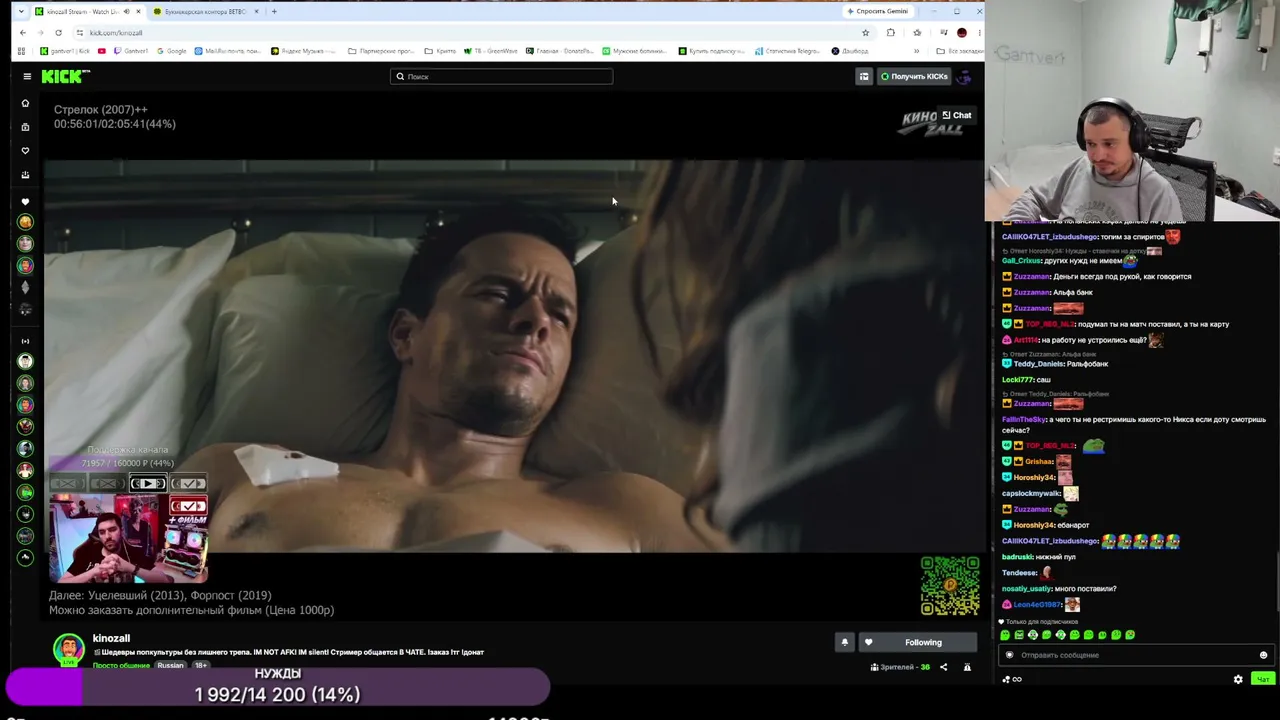Switch to the Букмекерская контора BETBOOM tab

(205, 11)
